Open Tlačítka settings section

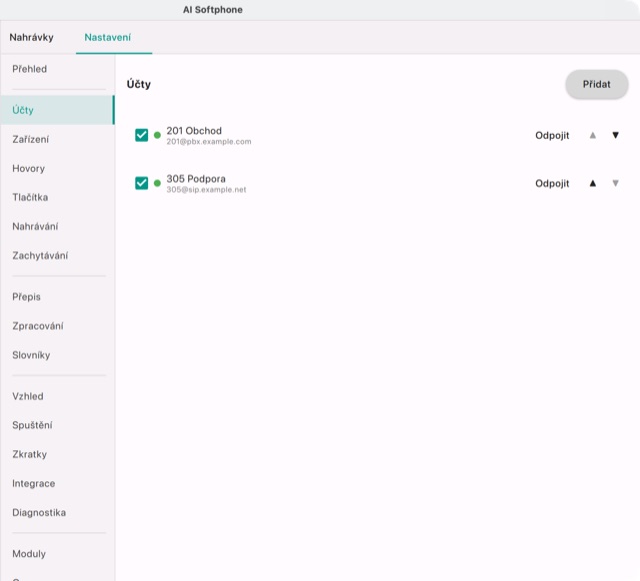[x=57, y=198]
